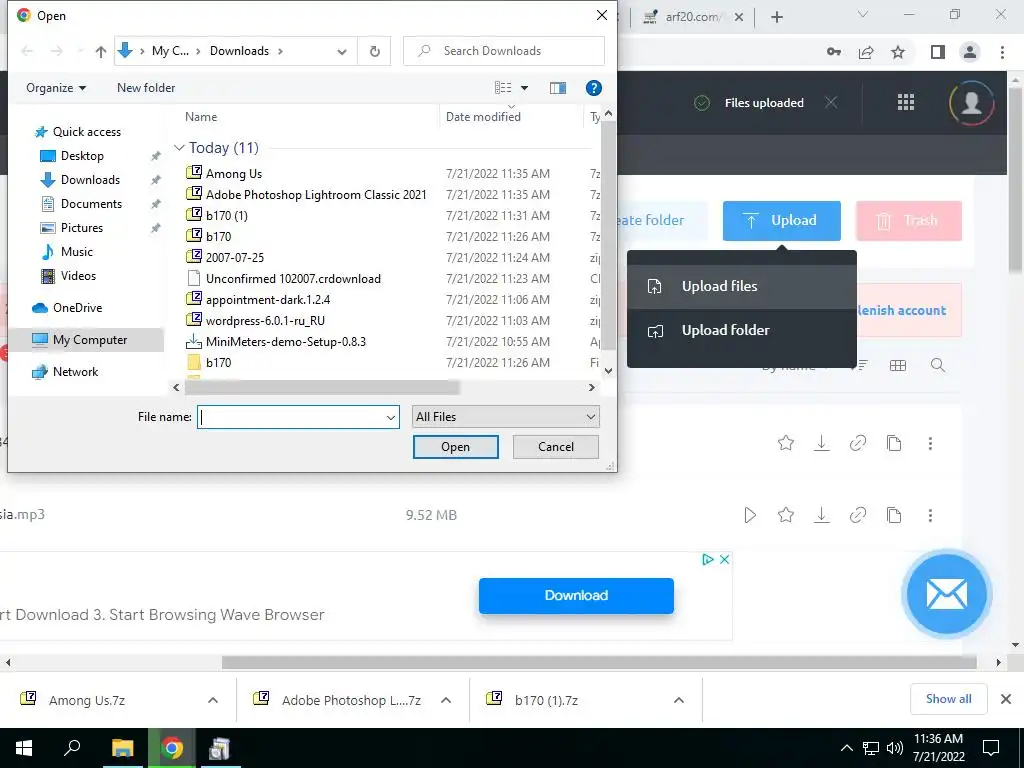1024x768 pixels.
Task: Click the Trash button on webpage
Action: pyautogui.click(x=908, y=221)
